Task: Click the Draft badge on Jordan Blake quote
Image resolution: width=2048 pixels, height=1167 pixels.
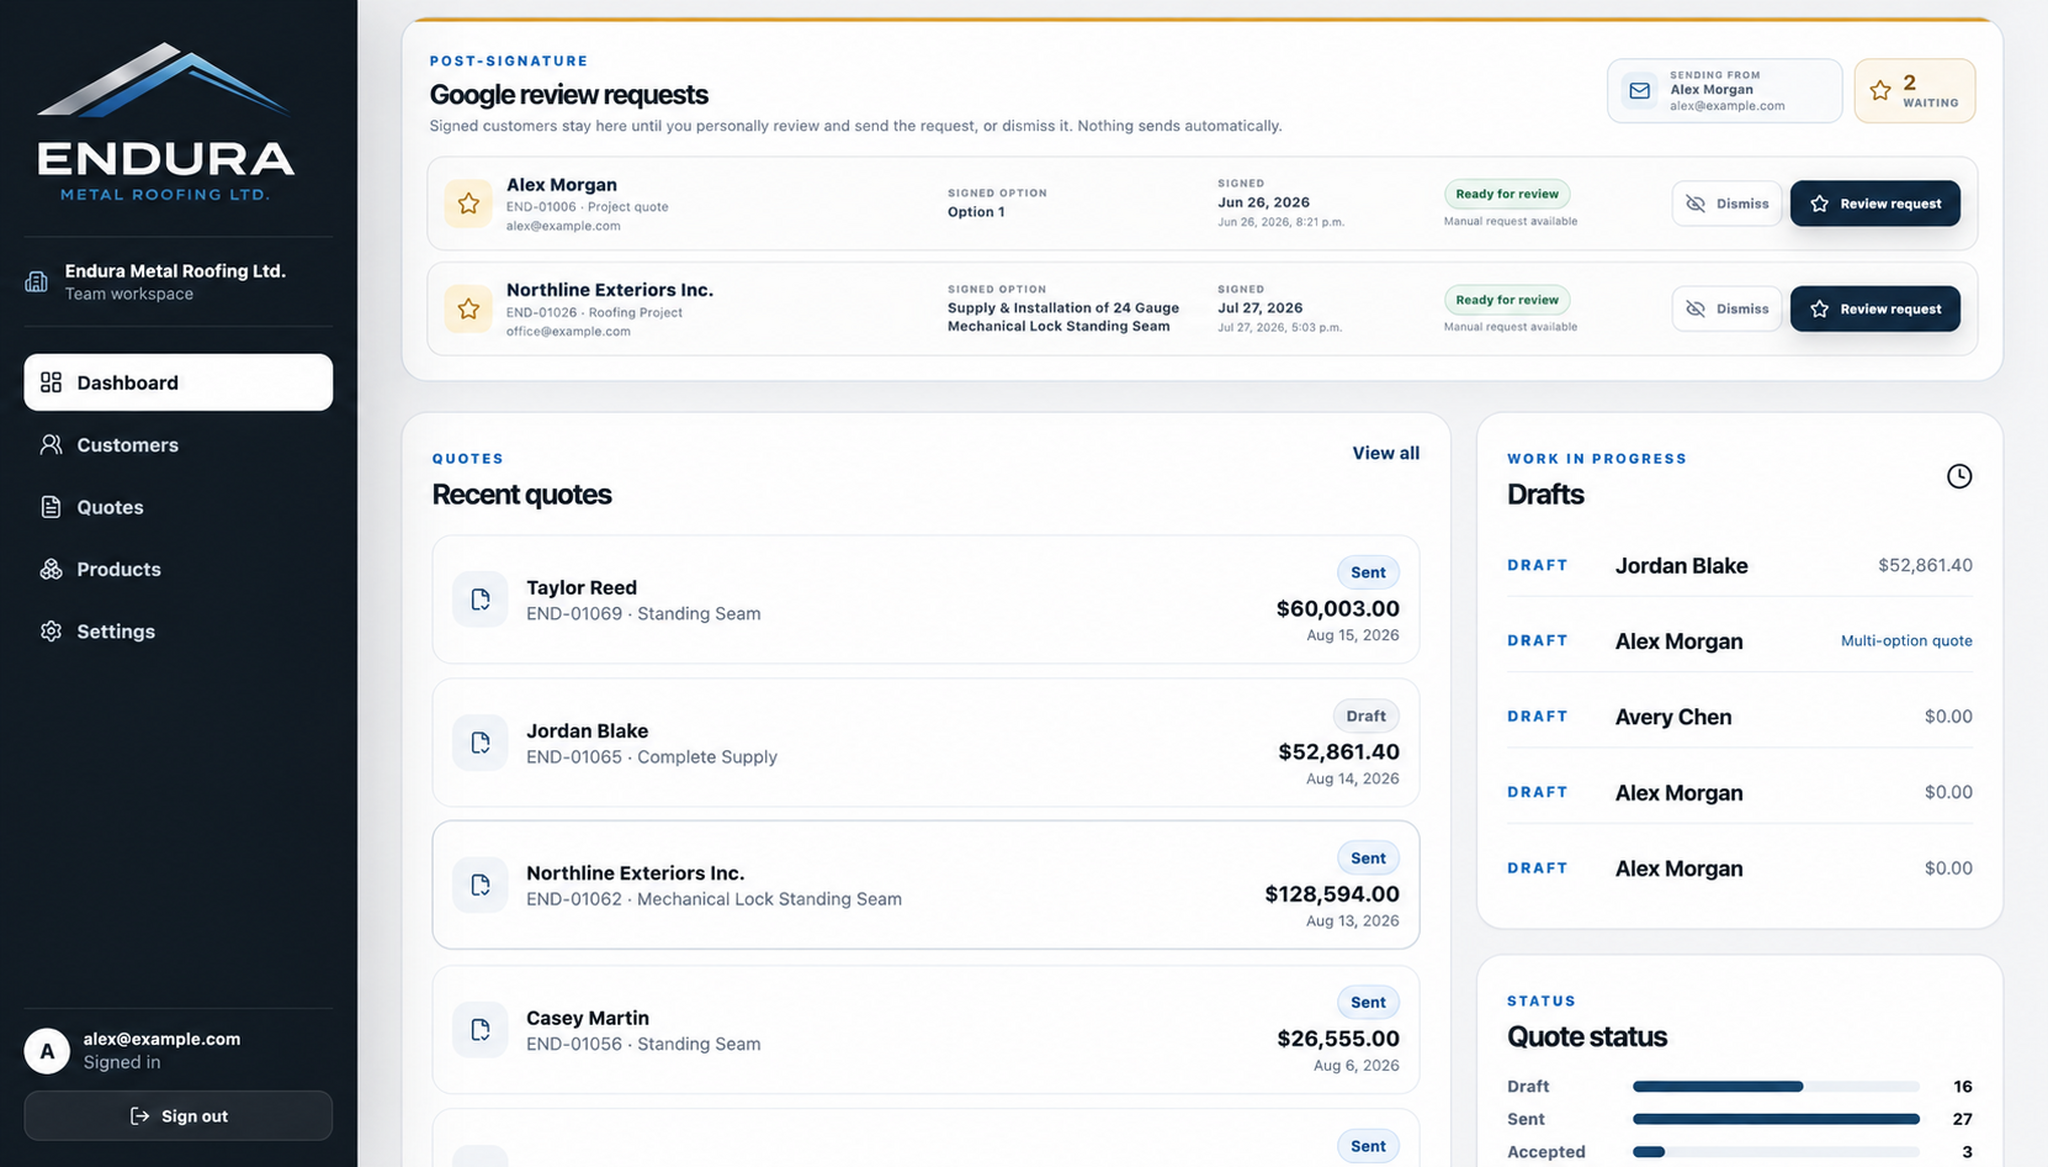Action: click(x=1366, y=716)
